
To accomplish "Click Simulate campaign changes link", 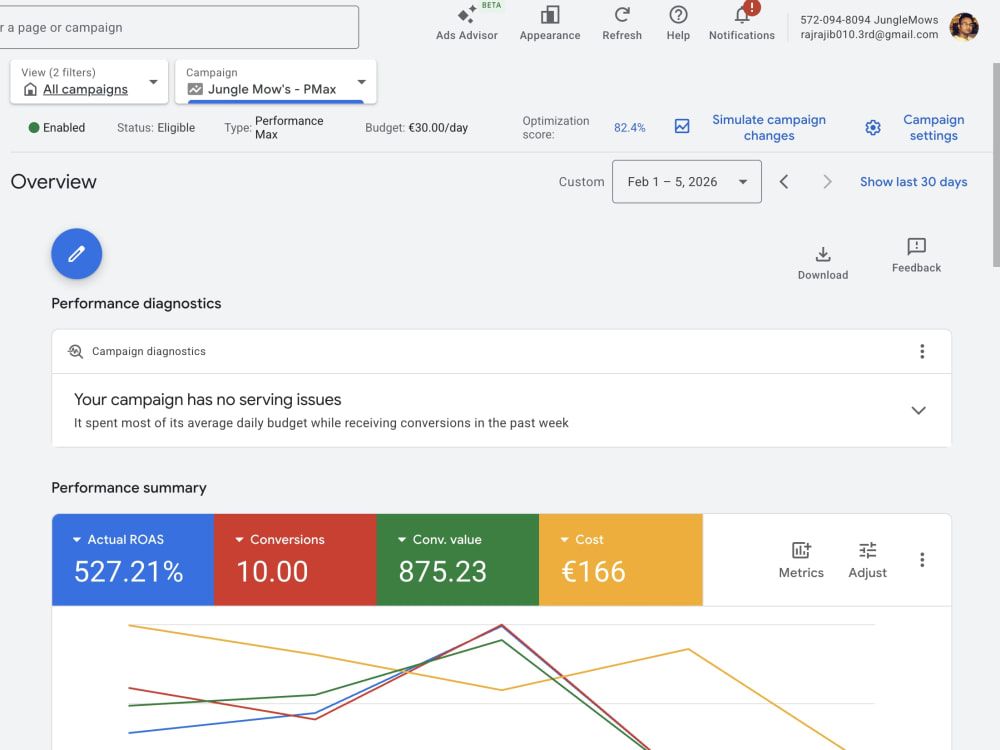I will pyautogui.click(x=768, y=128).
